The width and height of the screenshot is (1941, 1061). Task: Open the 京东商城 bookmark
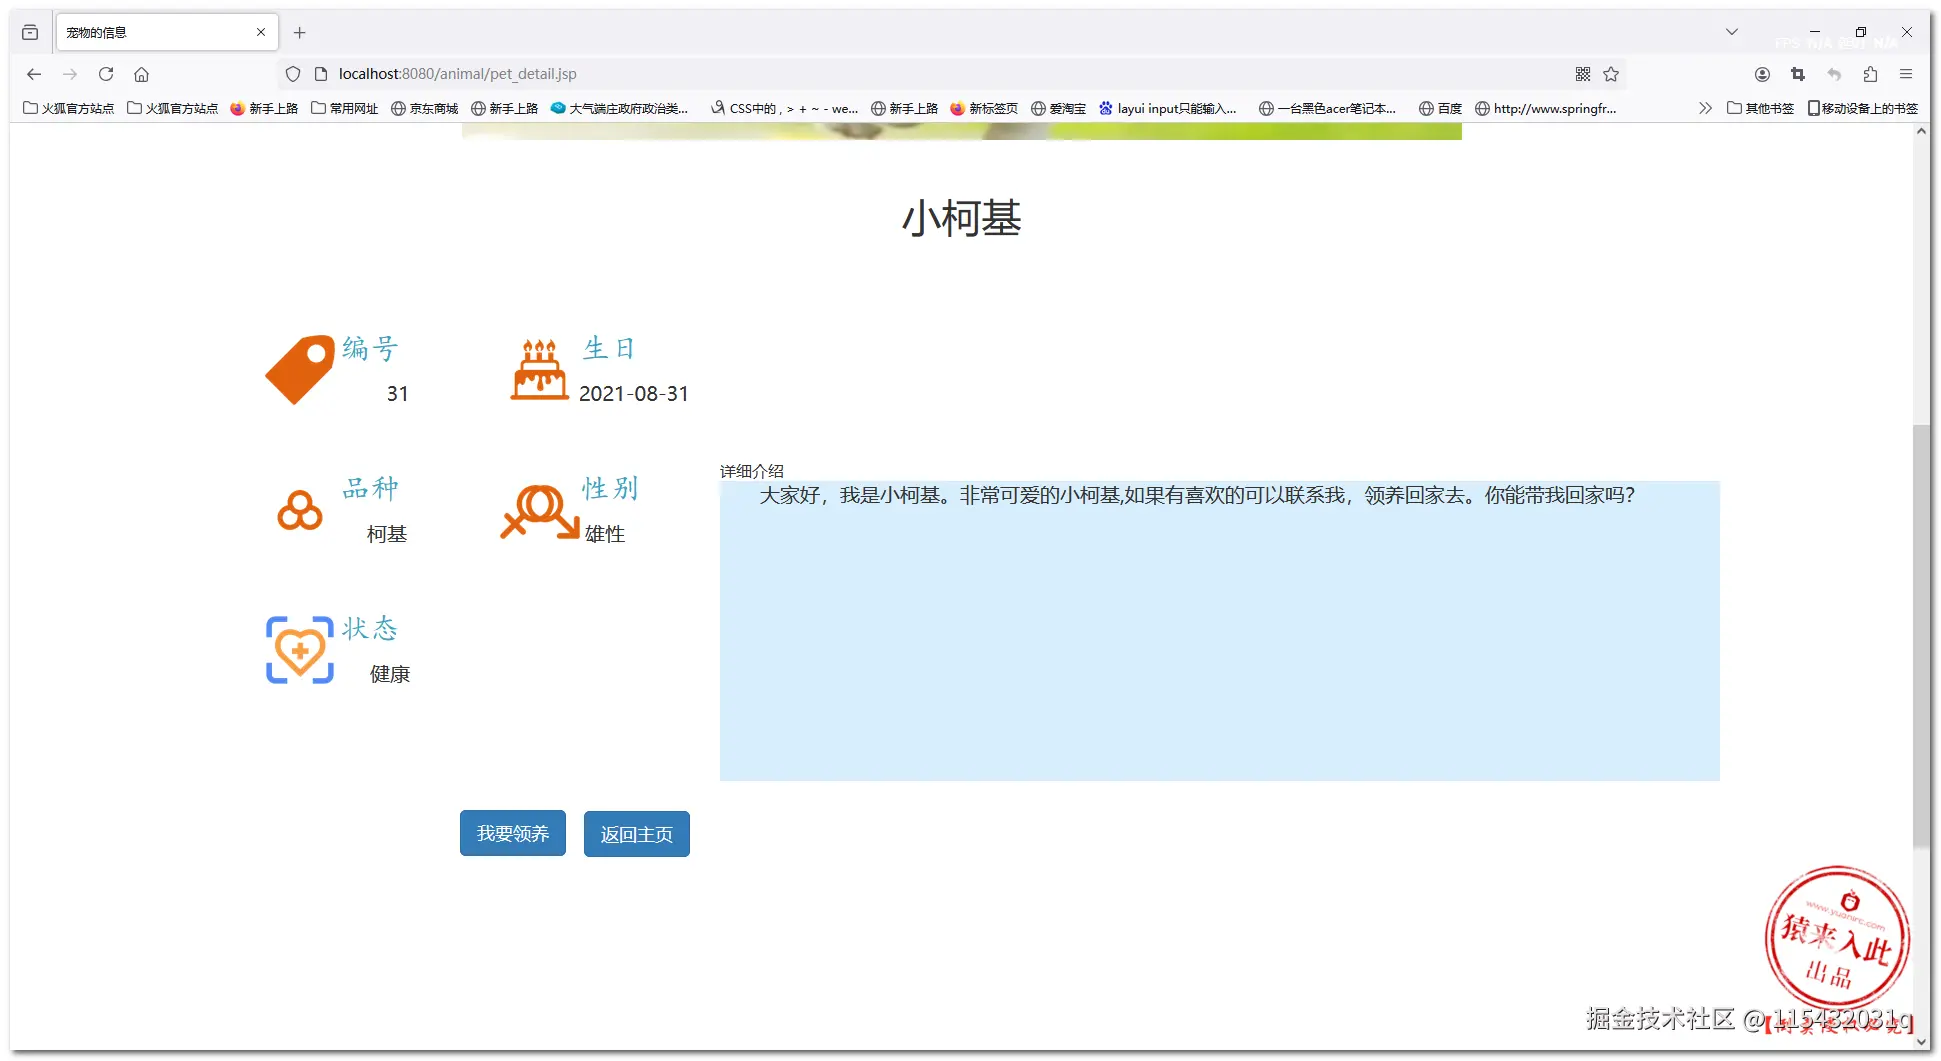[425, 108]
